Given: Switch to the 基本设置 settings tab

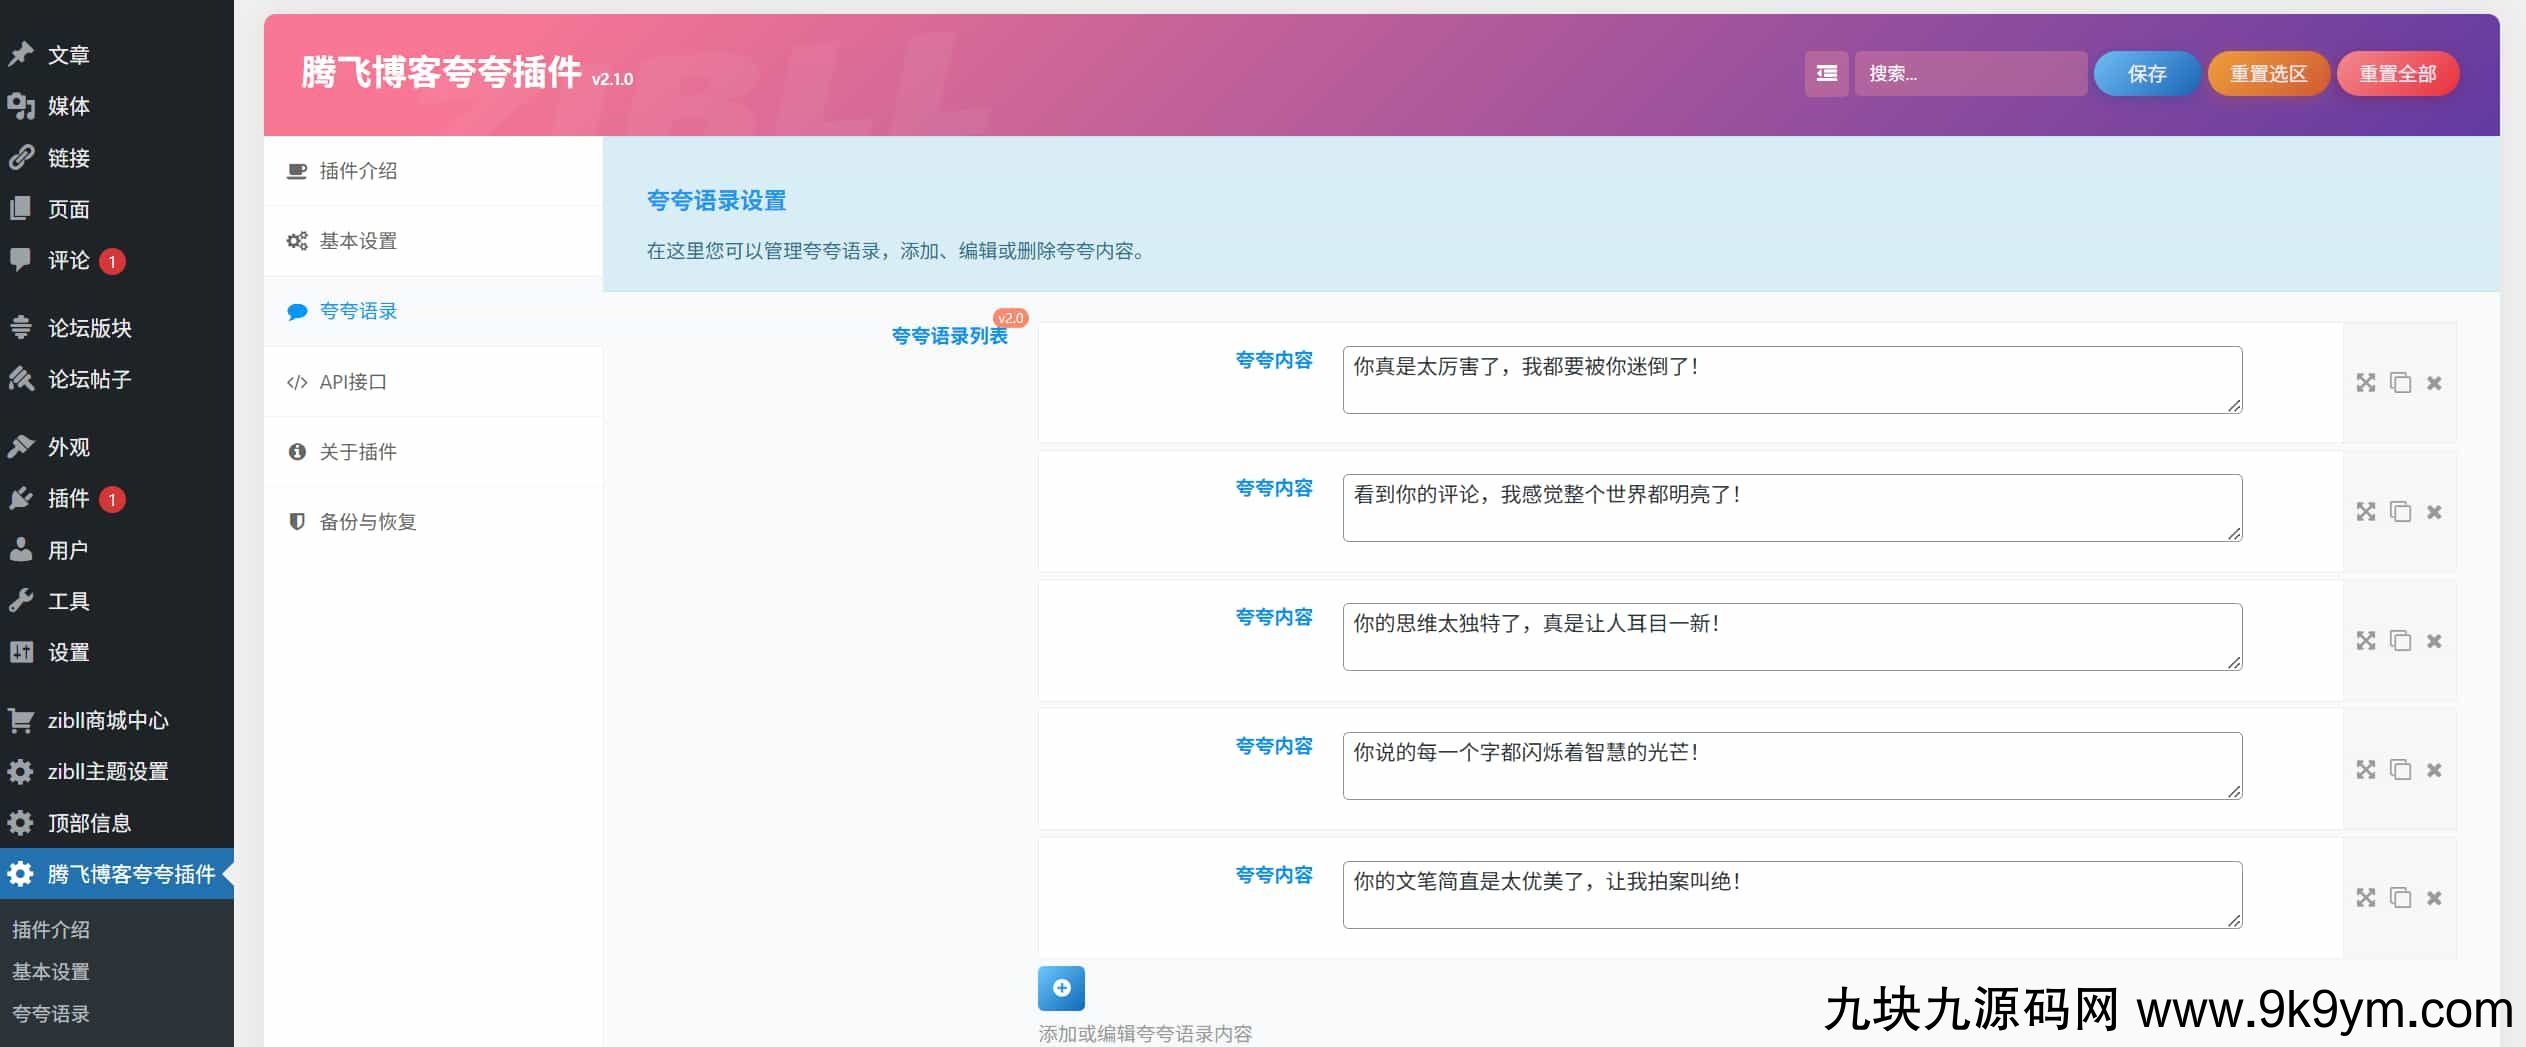Looking at the screenshot, I should pyautogui.click(x=358, y=241).
